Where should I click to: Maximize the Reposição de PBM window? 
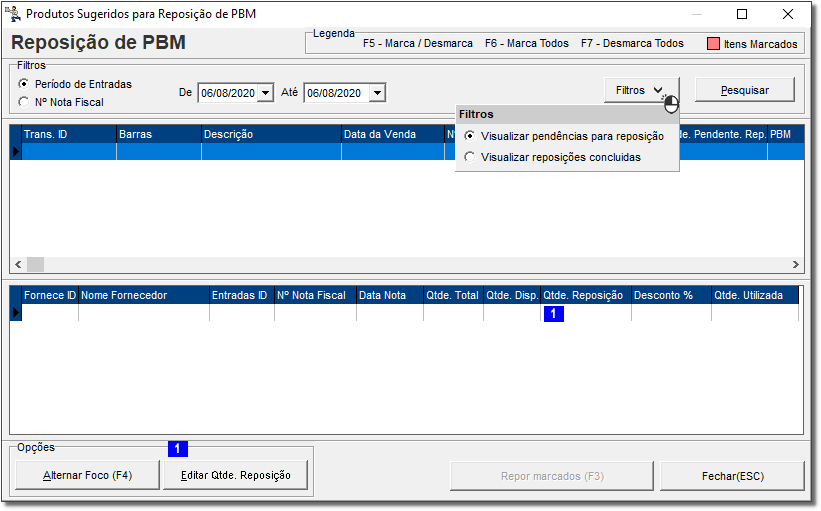(742, 14)
